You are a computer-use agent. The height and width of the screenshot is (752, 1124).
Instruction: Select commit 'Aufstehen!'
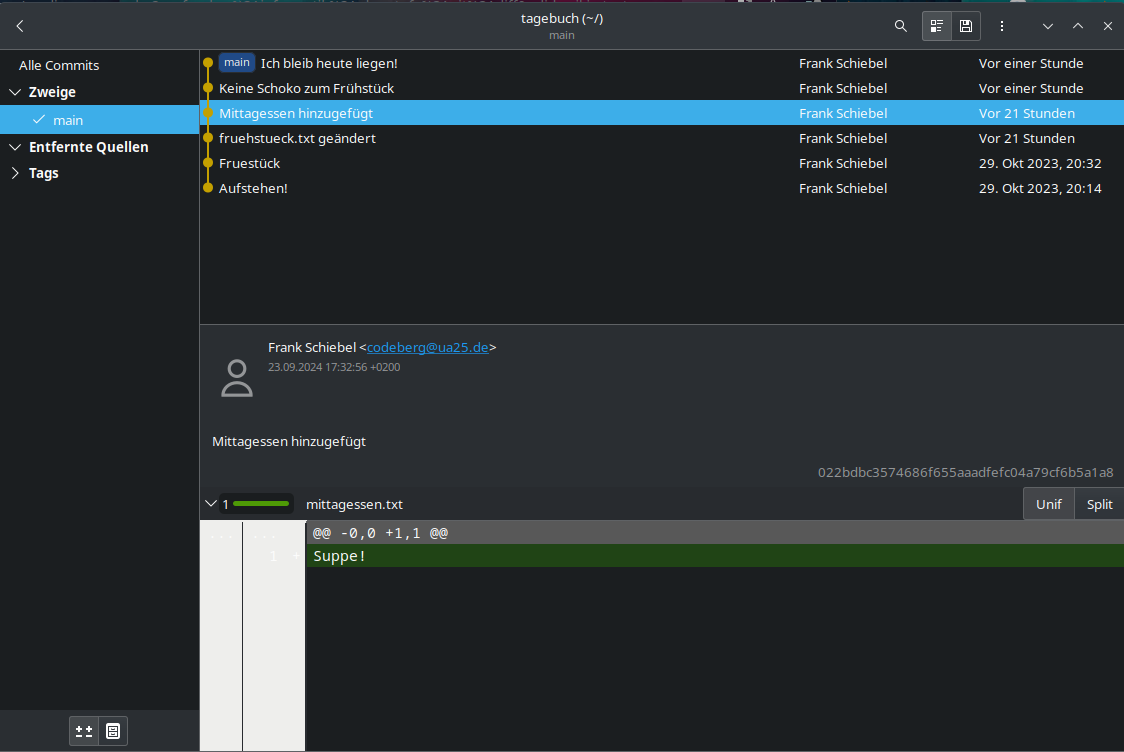(661, 189)
